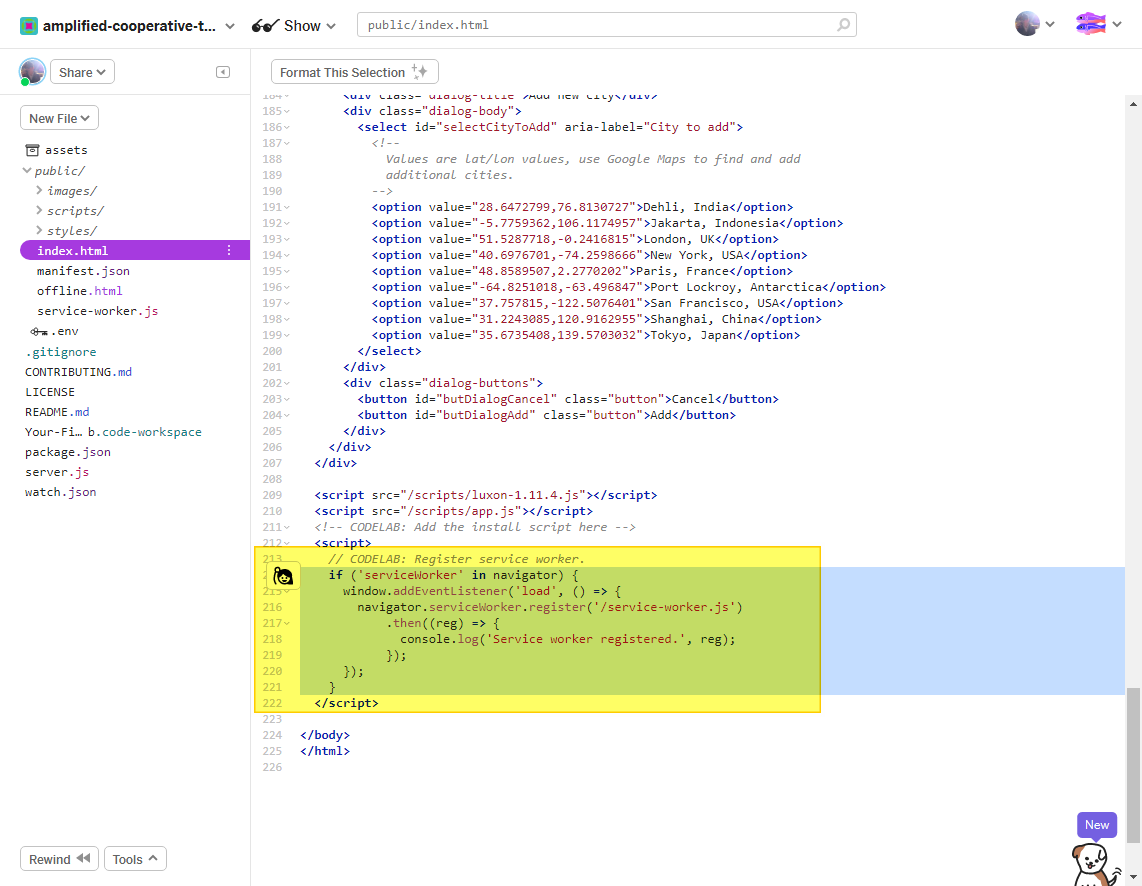Open index.html file options menu
This screenshot has height=886, width=1142.
(229, 250)
